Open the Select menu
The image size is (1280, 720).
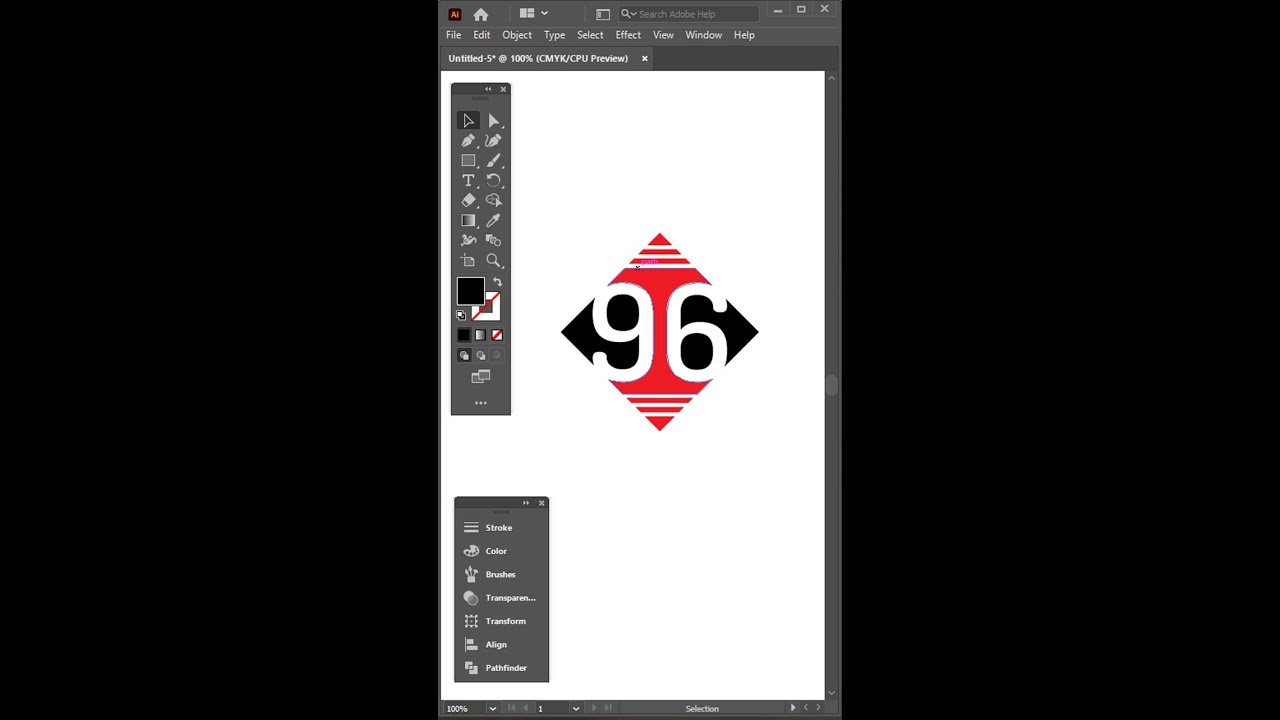click(x=590, y=35)
